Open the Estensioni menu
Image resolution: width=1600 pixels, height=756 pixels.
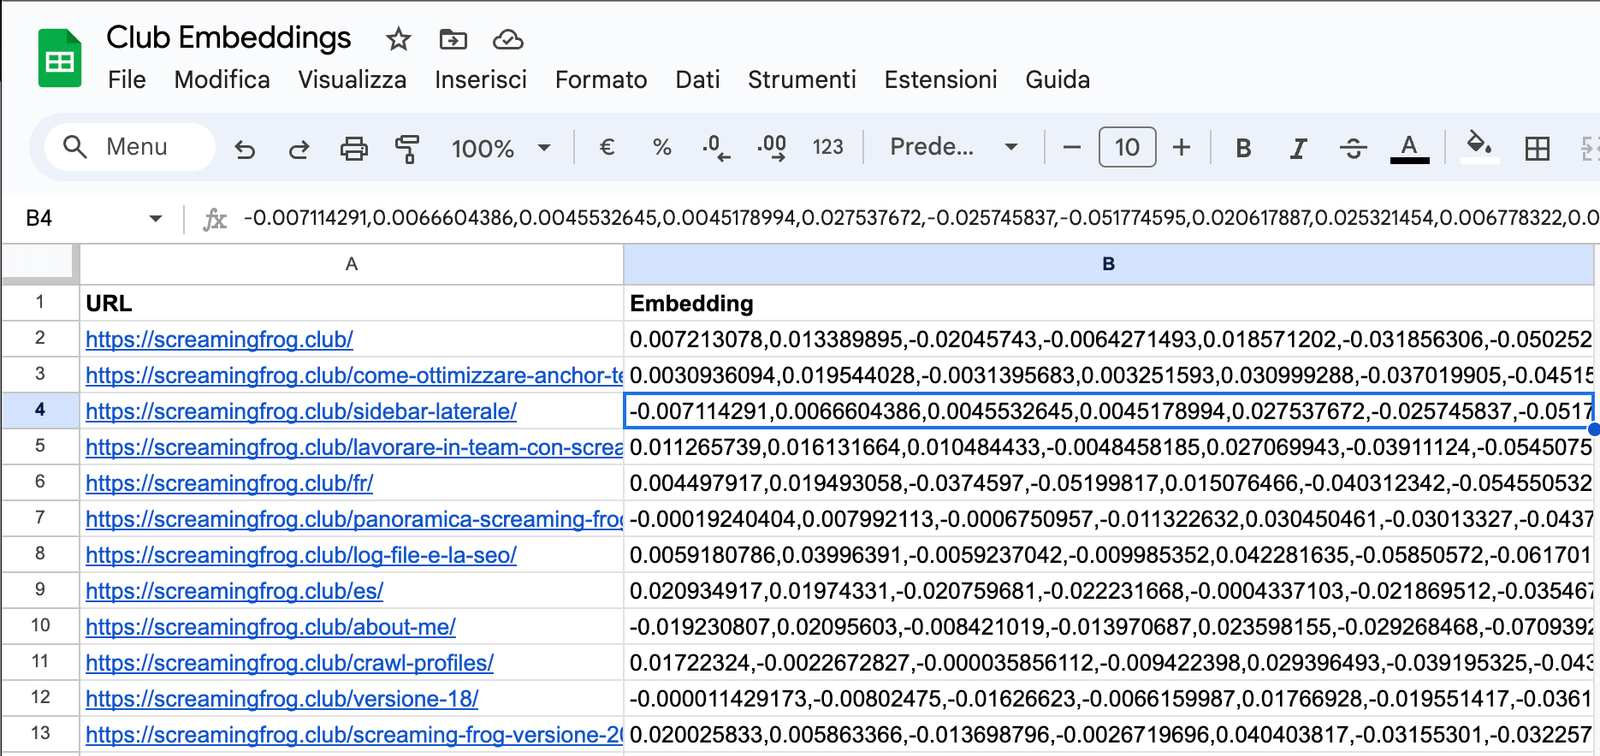[x=941, y=80]
